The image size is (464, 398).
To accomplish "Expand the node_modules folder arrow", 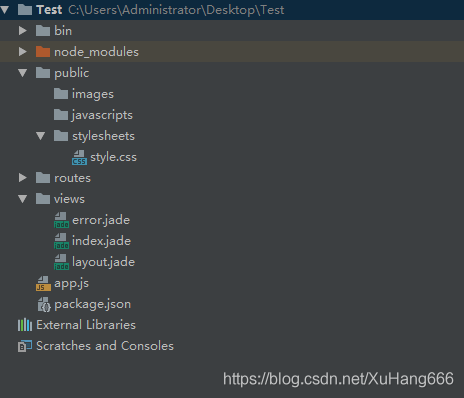I will click(x=23, y=52).
